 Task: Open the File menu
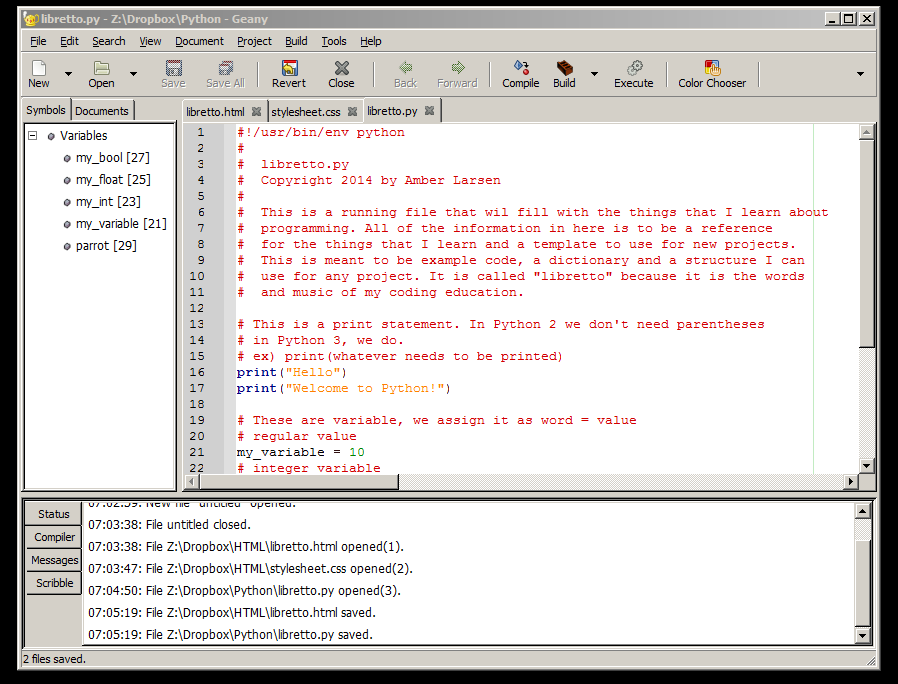click(x=38, y=41)
